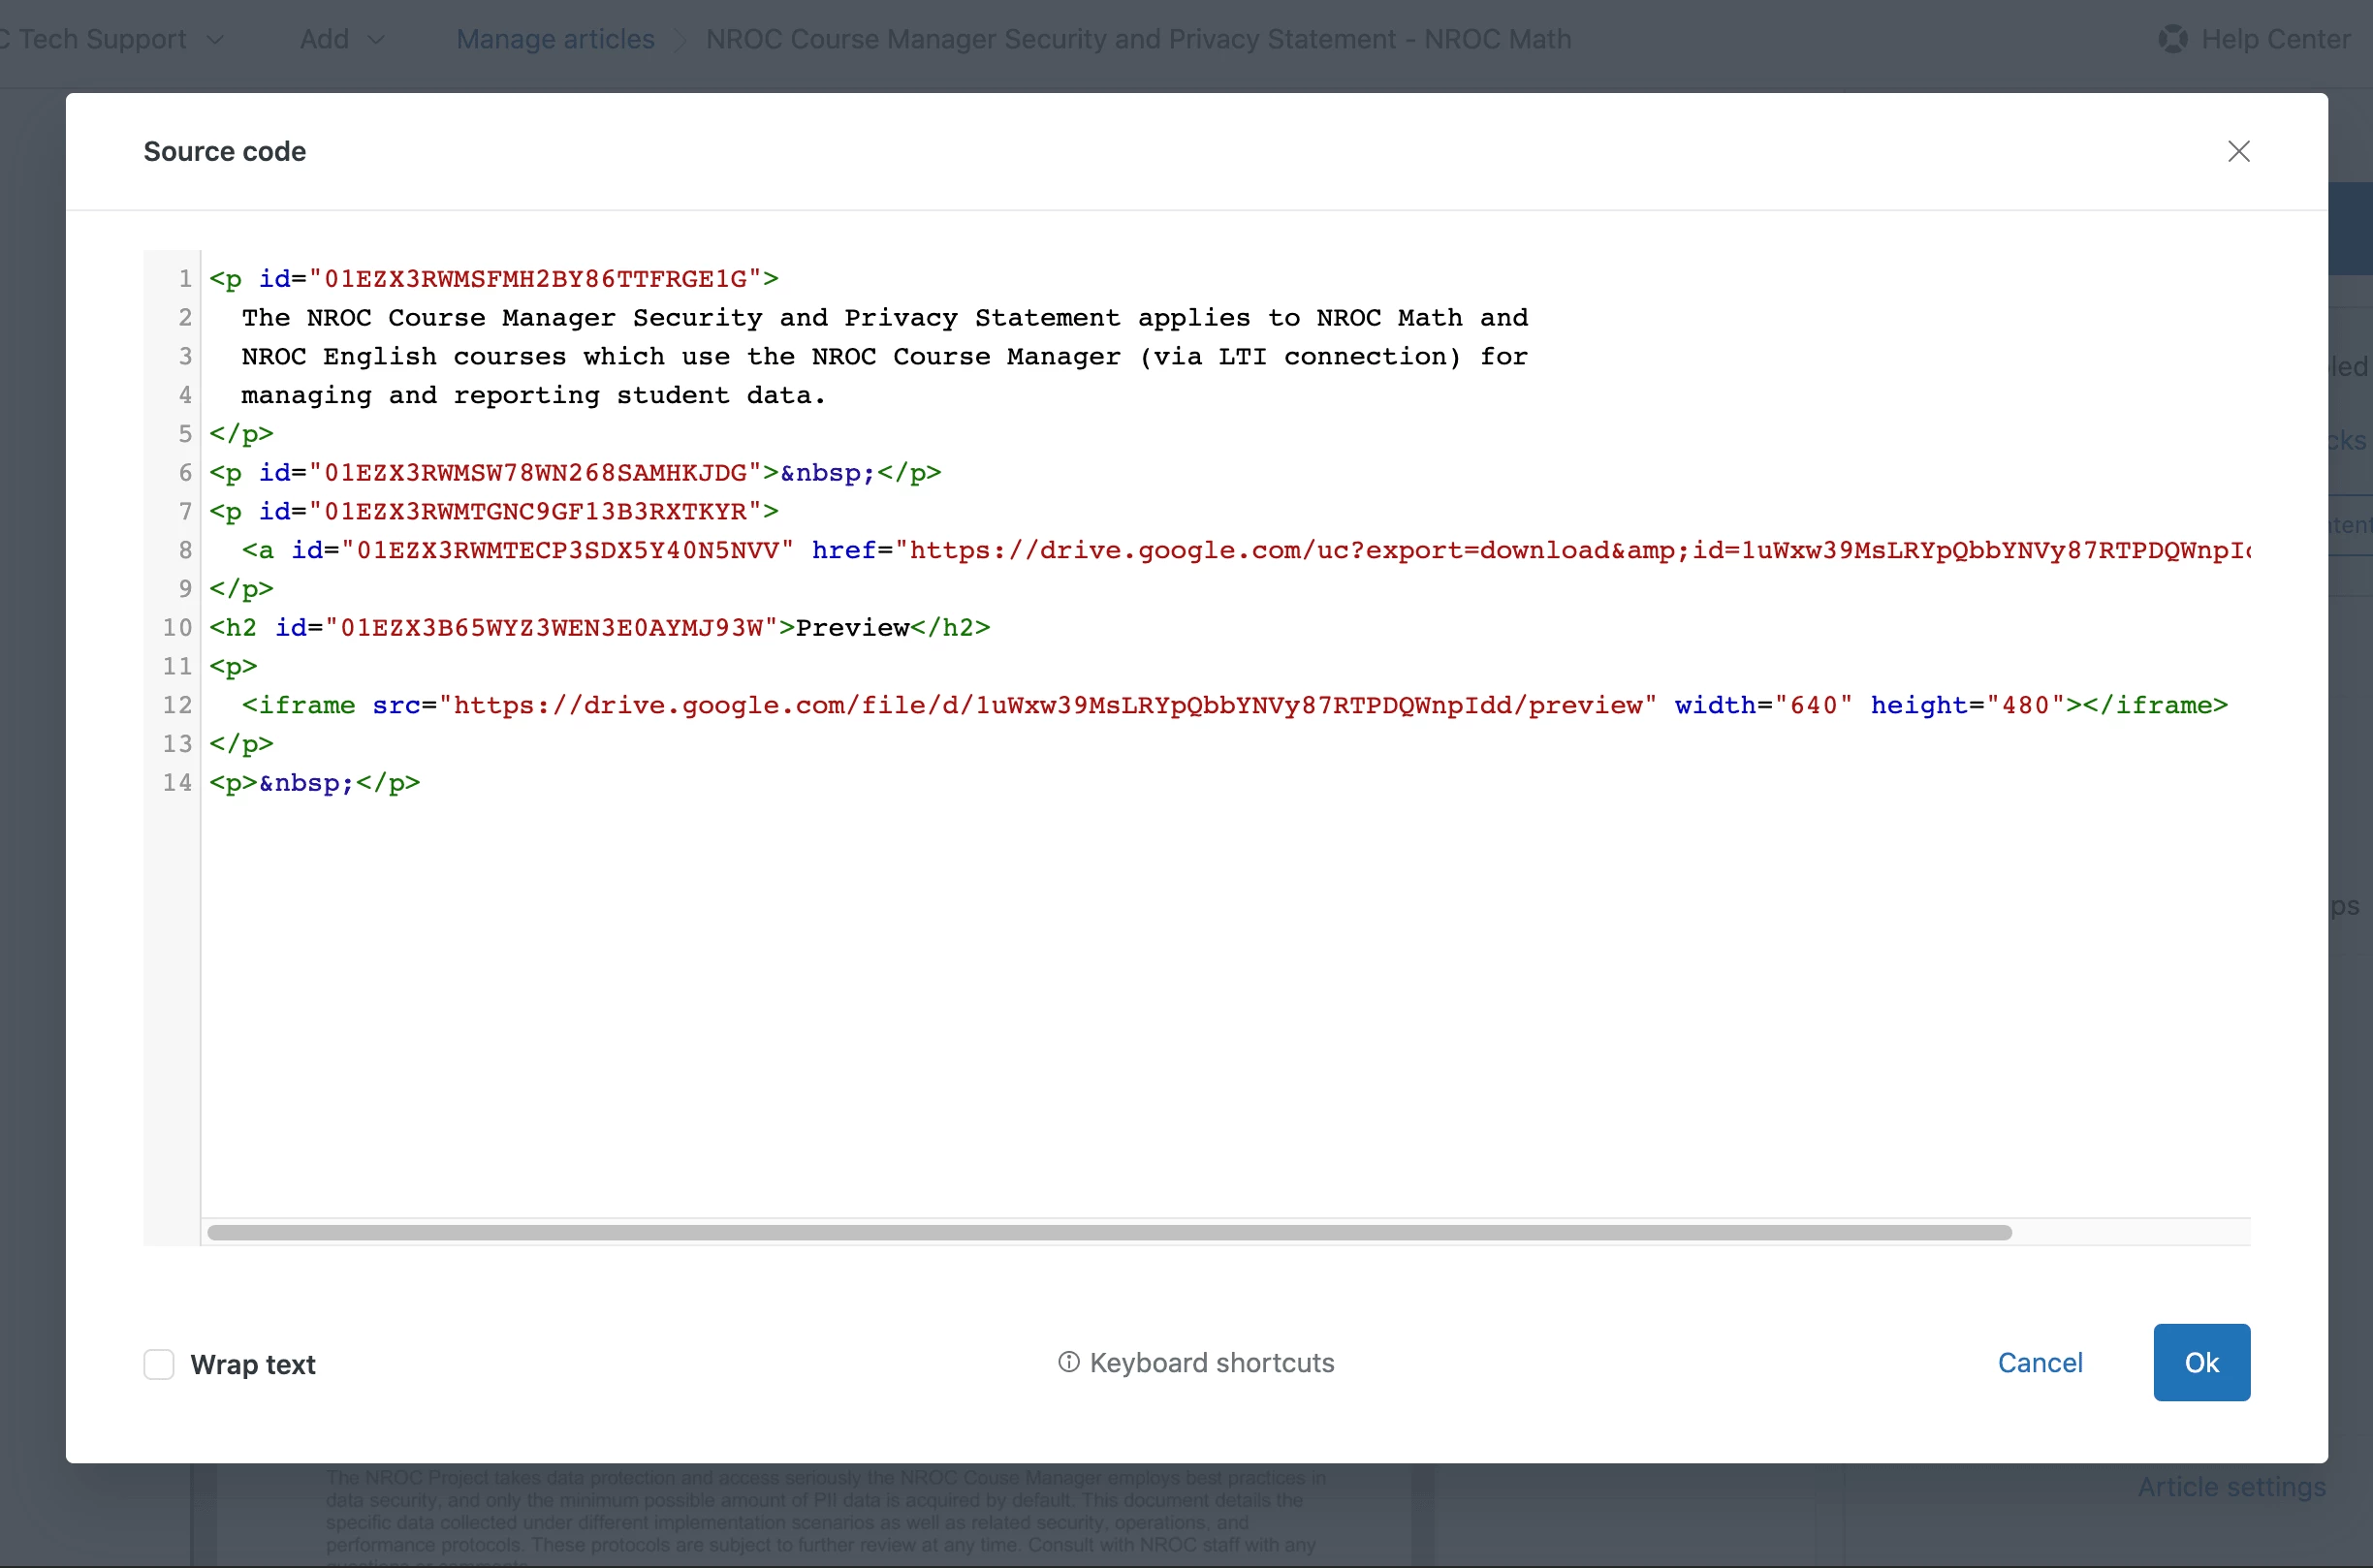
Task: Open Keyboard shortcuts help
Action: [1211, 1363]
